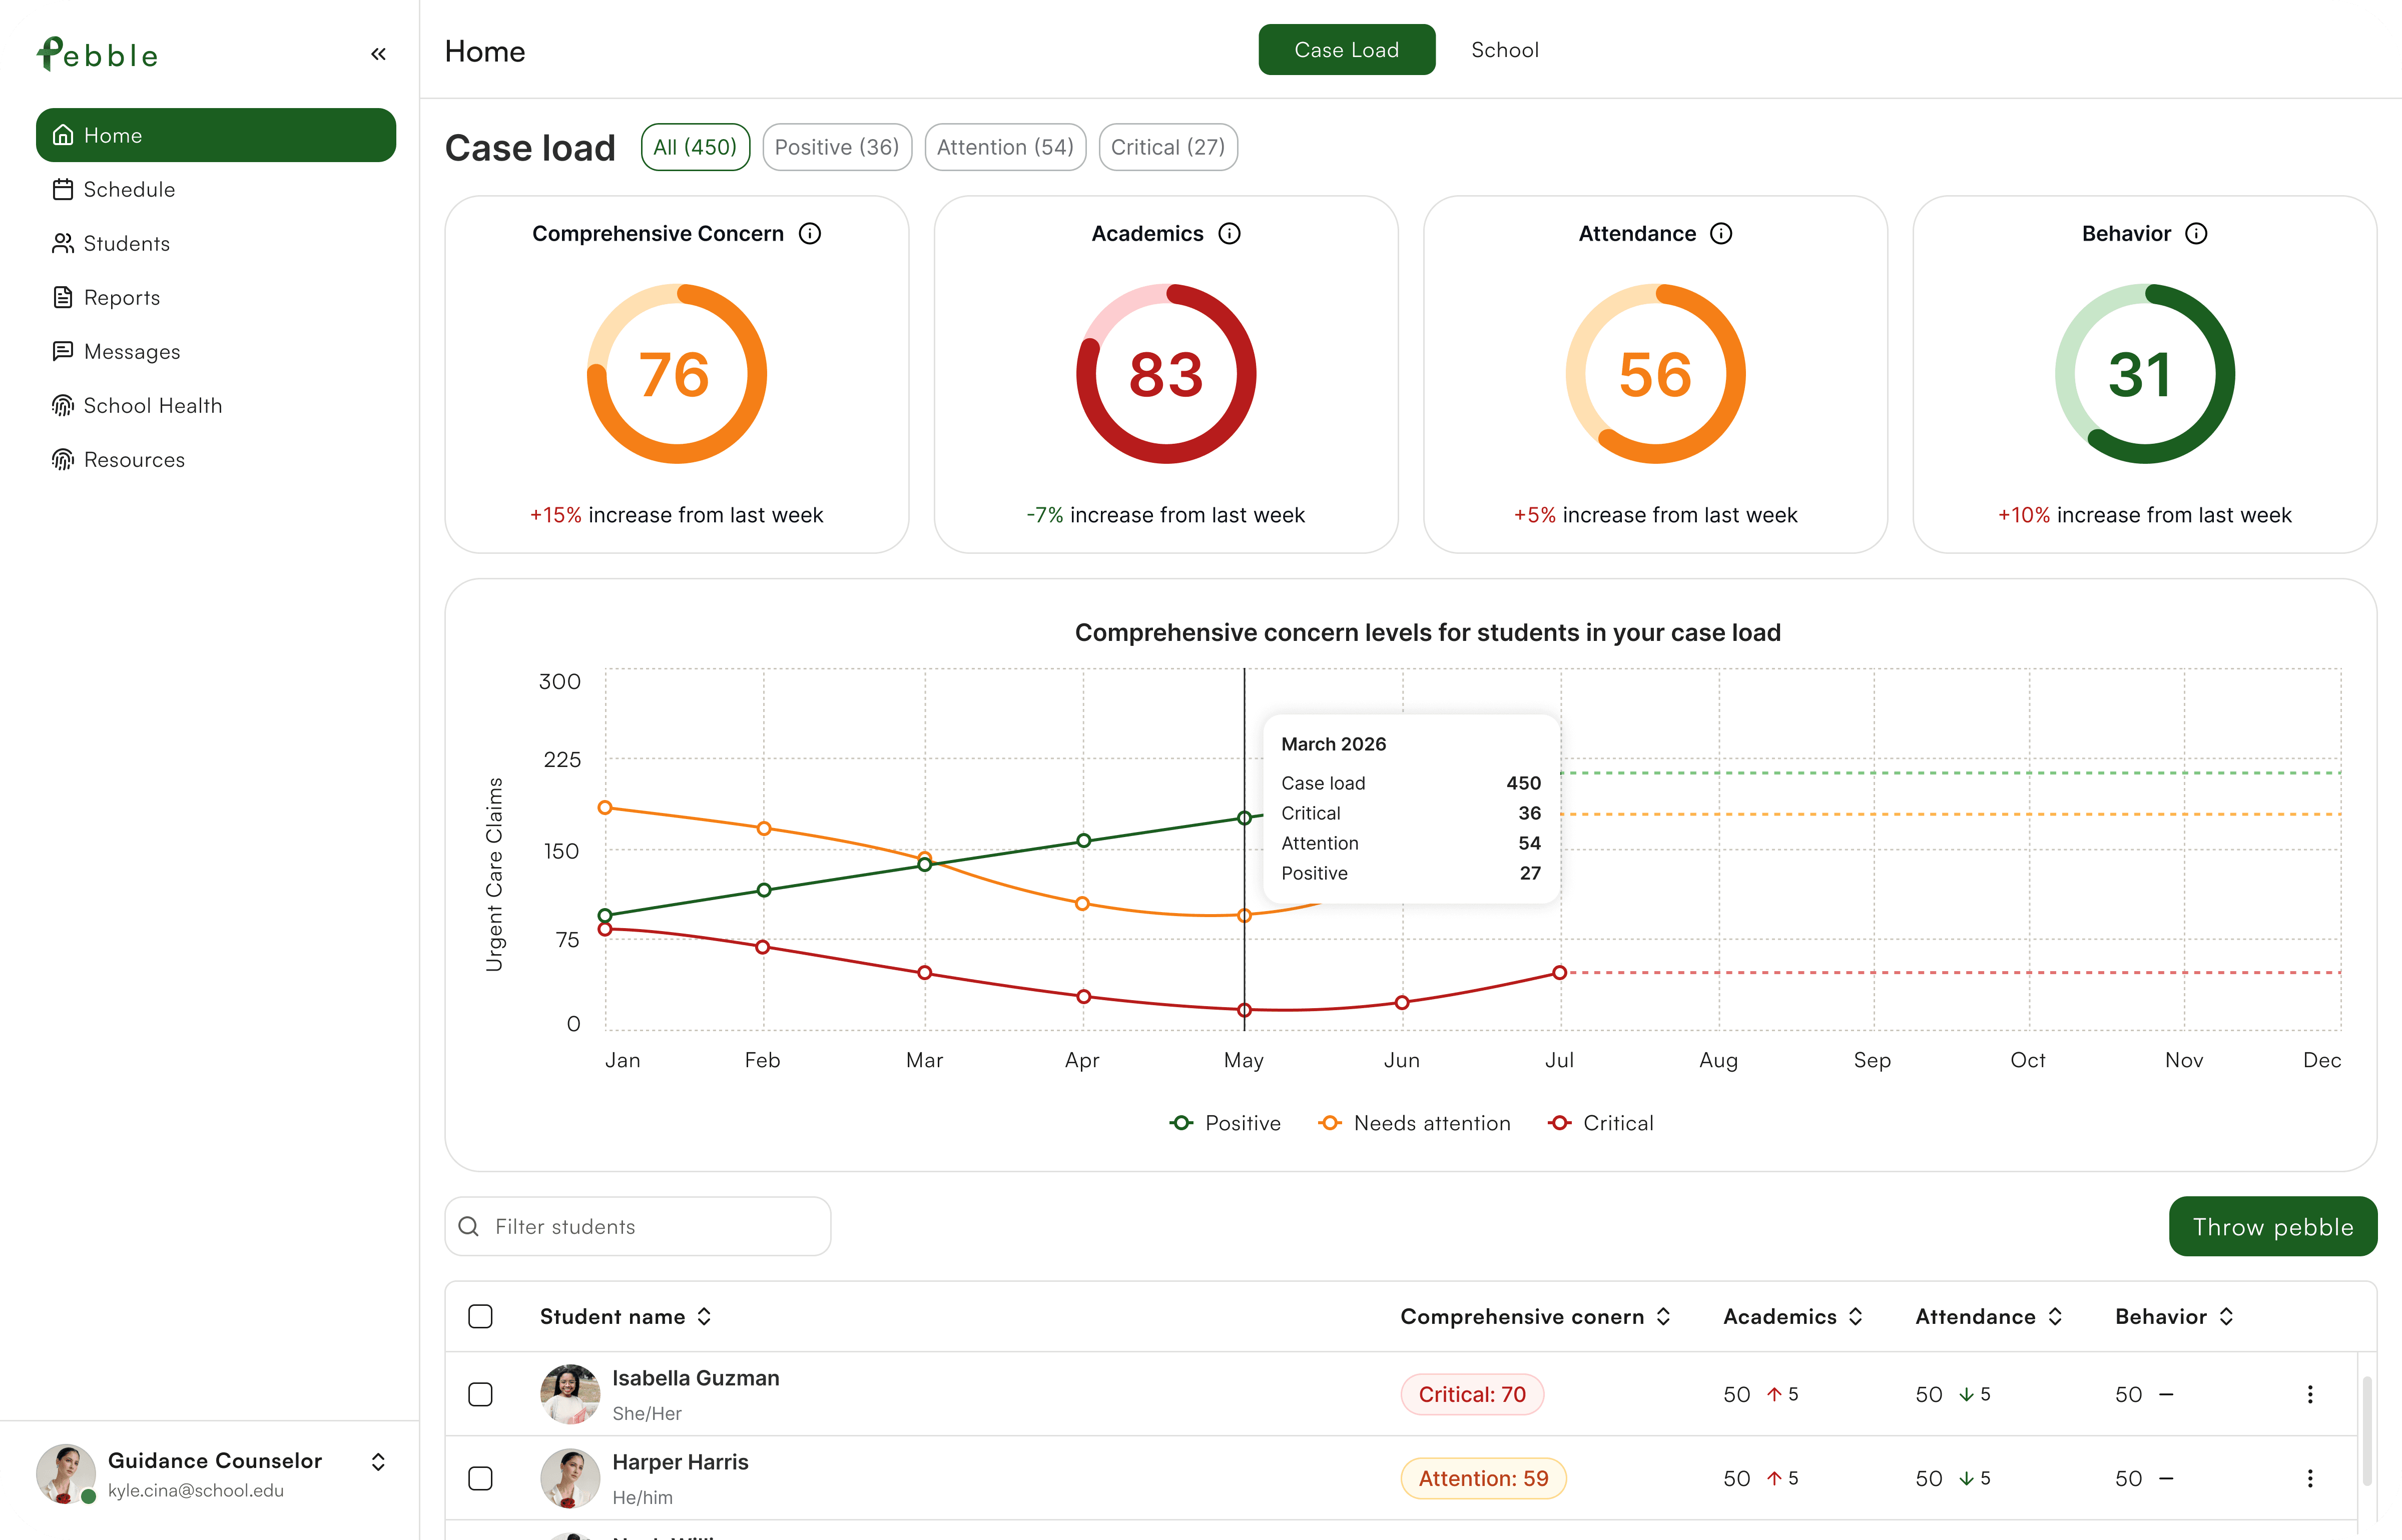Click the School Health fingerprint icon
2402x1540 pixels.
coord(63,405)
